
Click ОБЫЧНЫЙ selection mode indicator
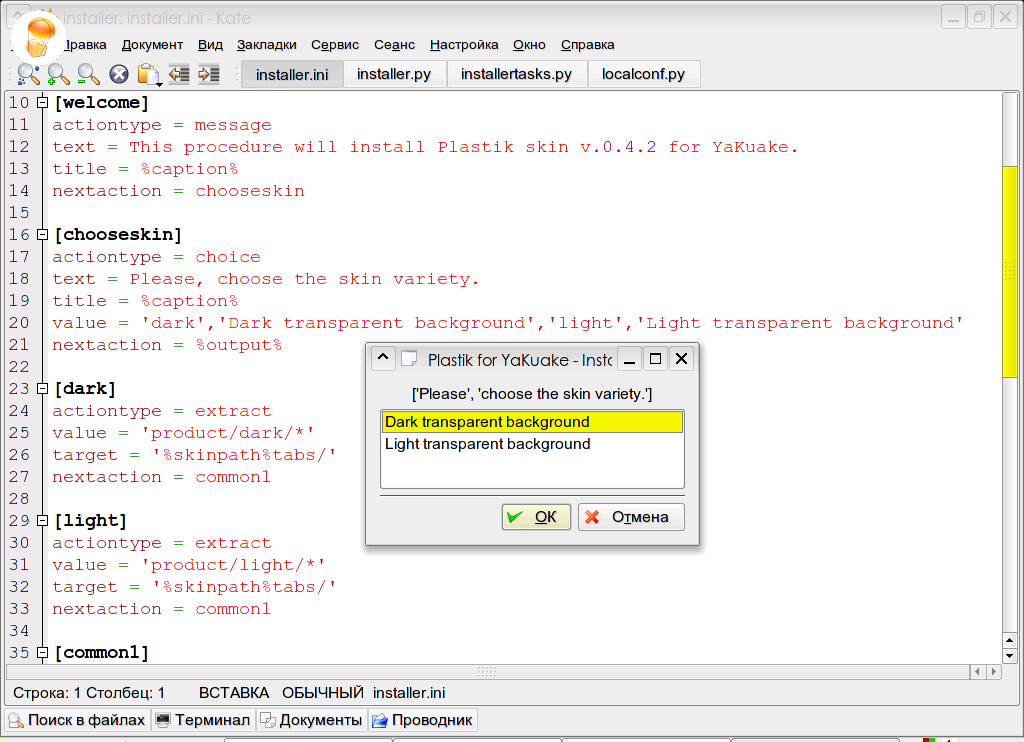pos(323,693)
